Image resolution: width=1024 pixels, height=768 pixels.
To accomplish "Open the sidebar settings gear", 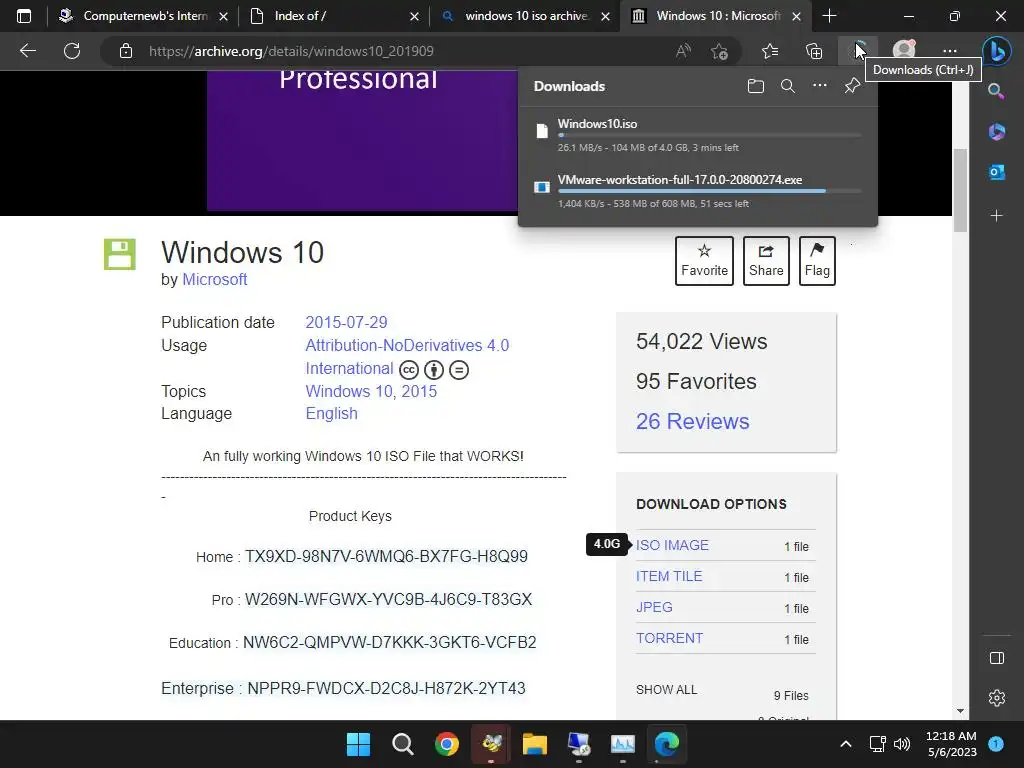I will (997, 698).
